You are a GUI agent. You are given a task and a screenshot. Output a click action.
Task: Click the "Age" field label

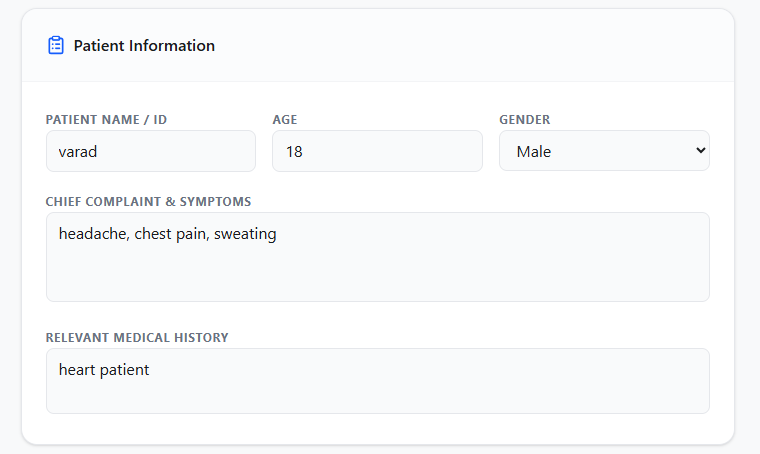[x=285, y=120]
